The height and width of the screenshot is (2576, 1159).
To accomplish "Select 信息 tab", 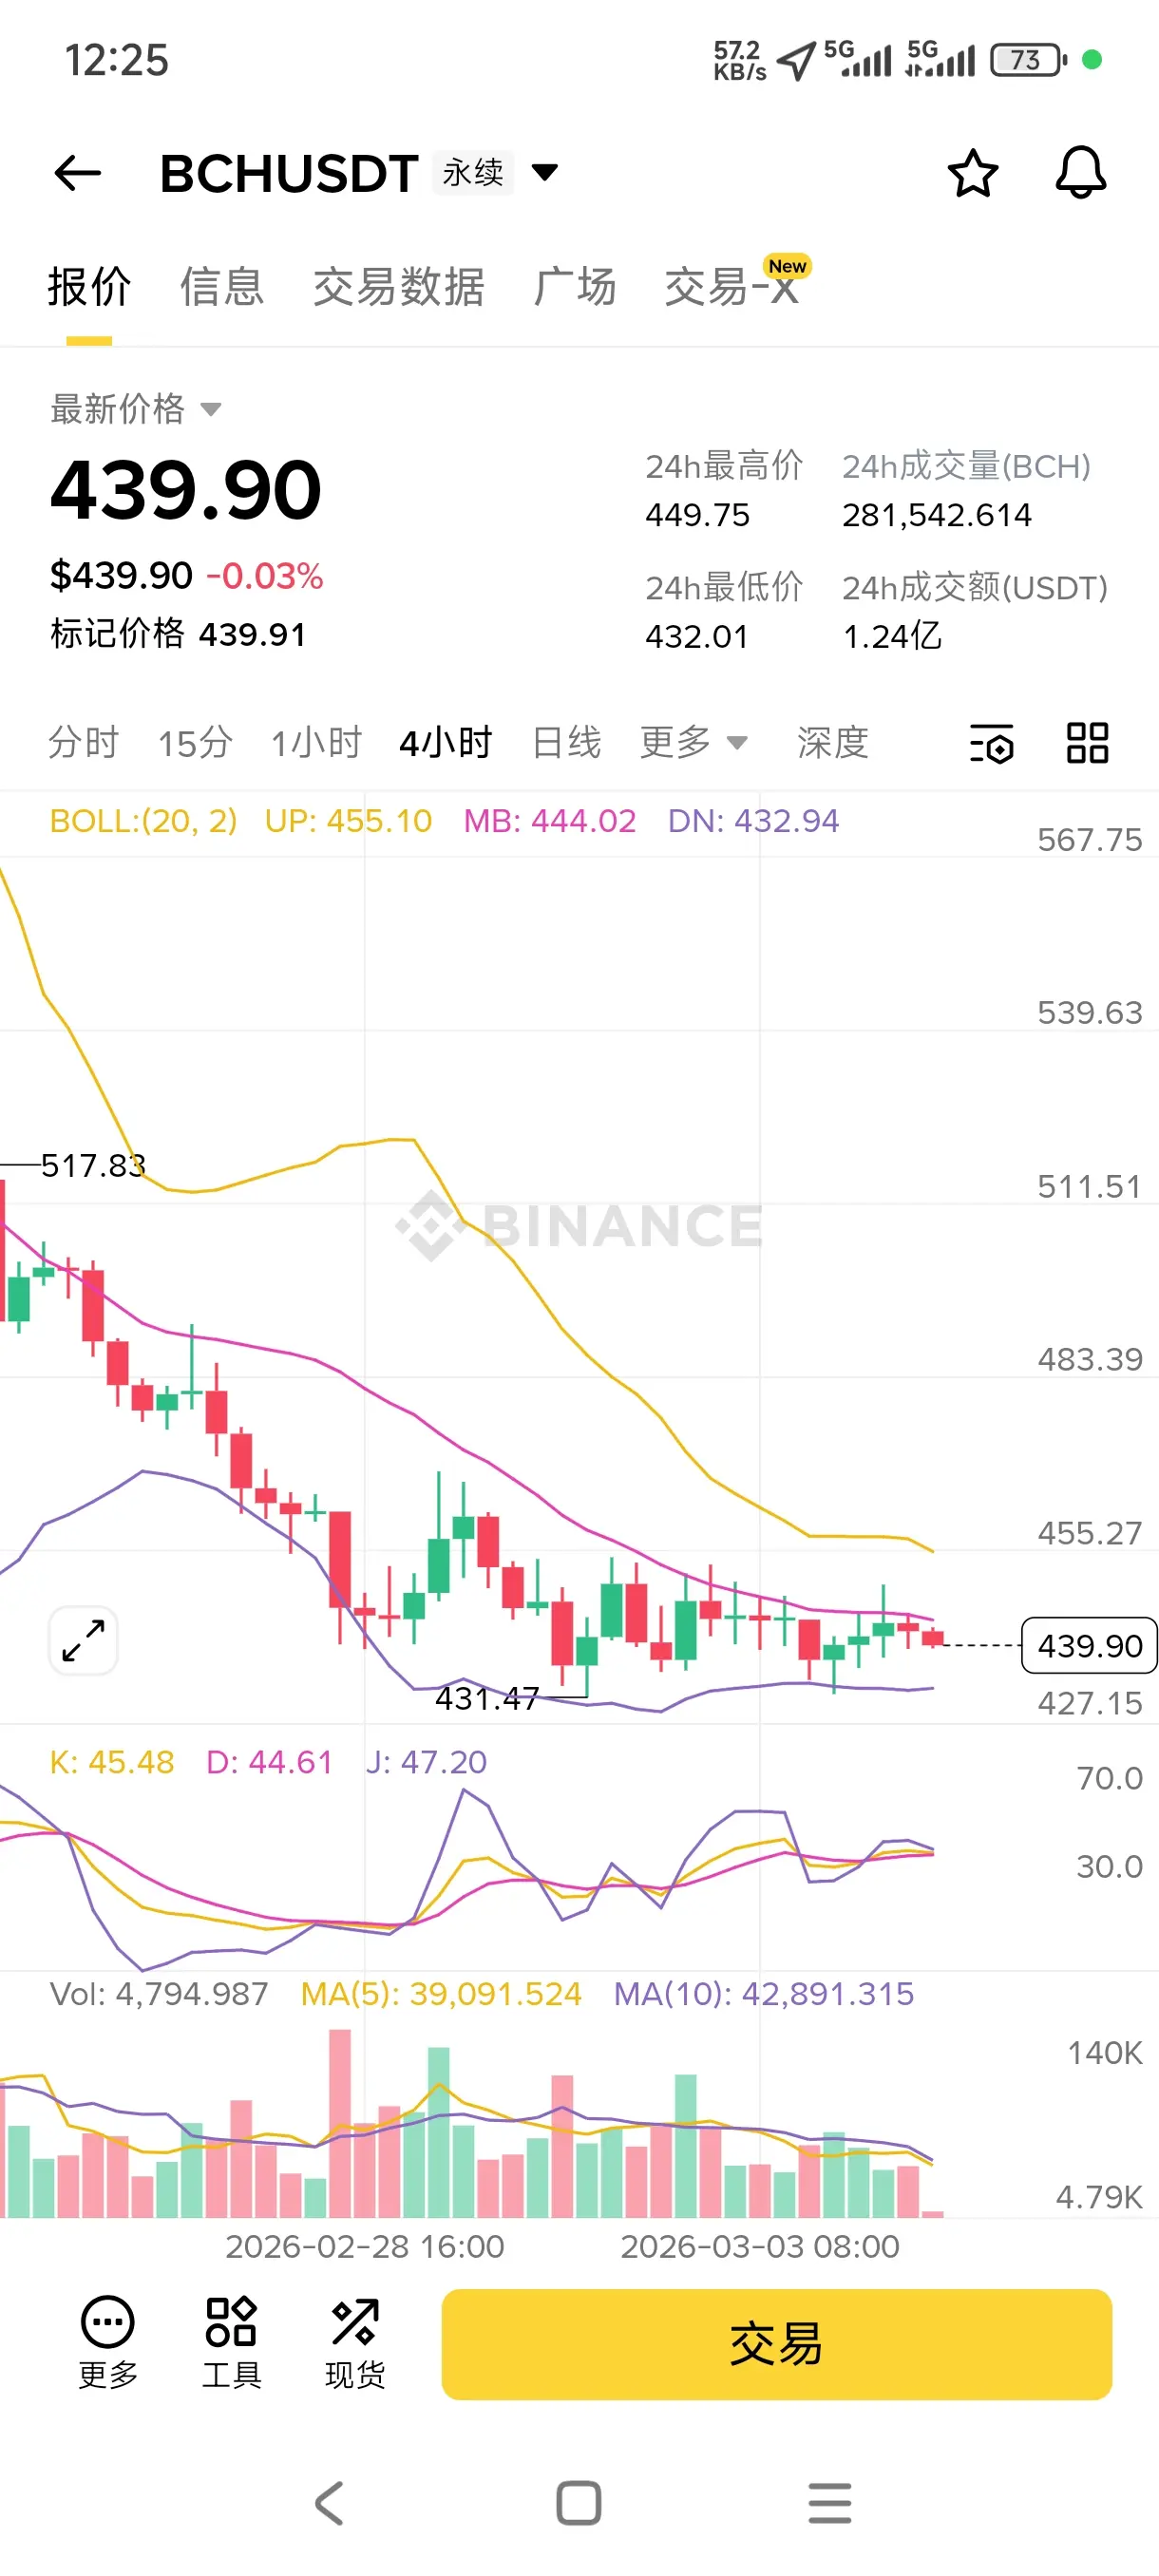I will 222,287.
